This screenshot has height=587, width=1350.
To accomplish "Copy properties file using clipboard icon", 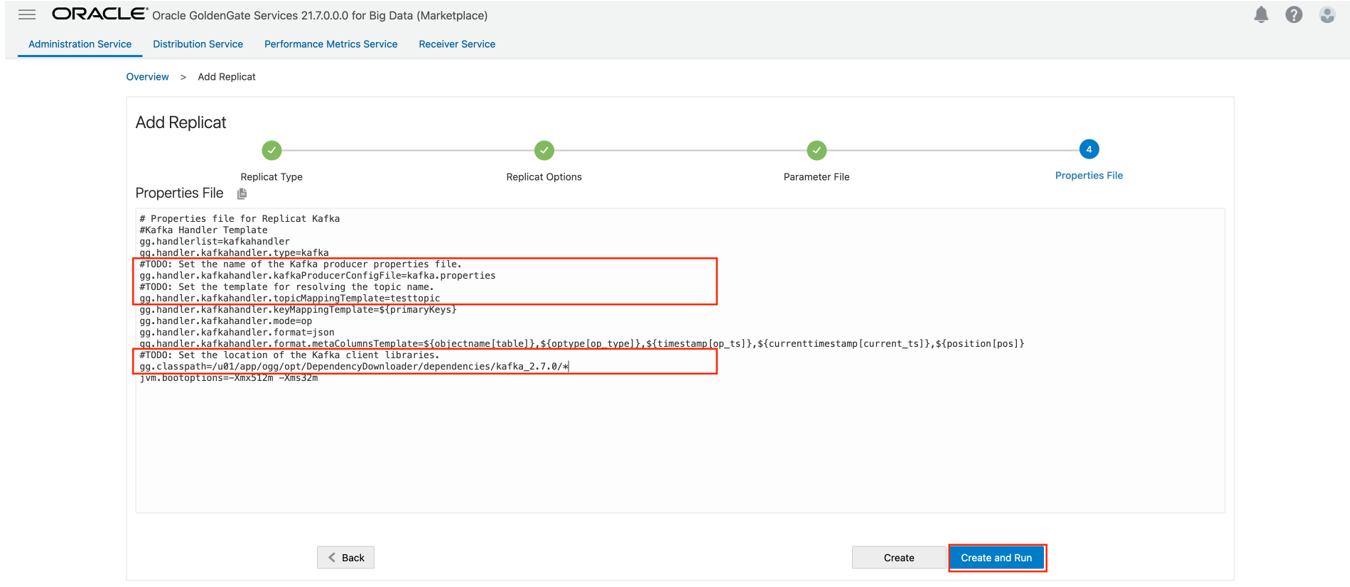I will 242,194.
